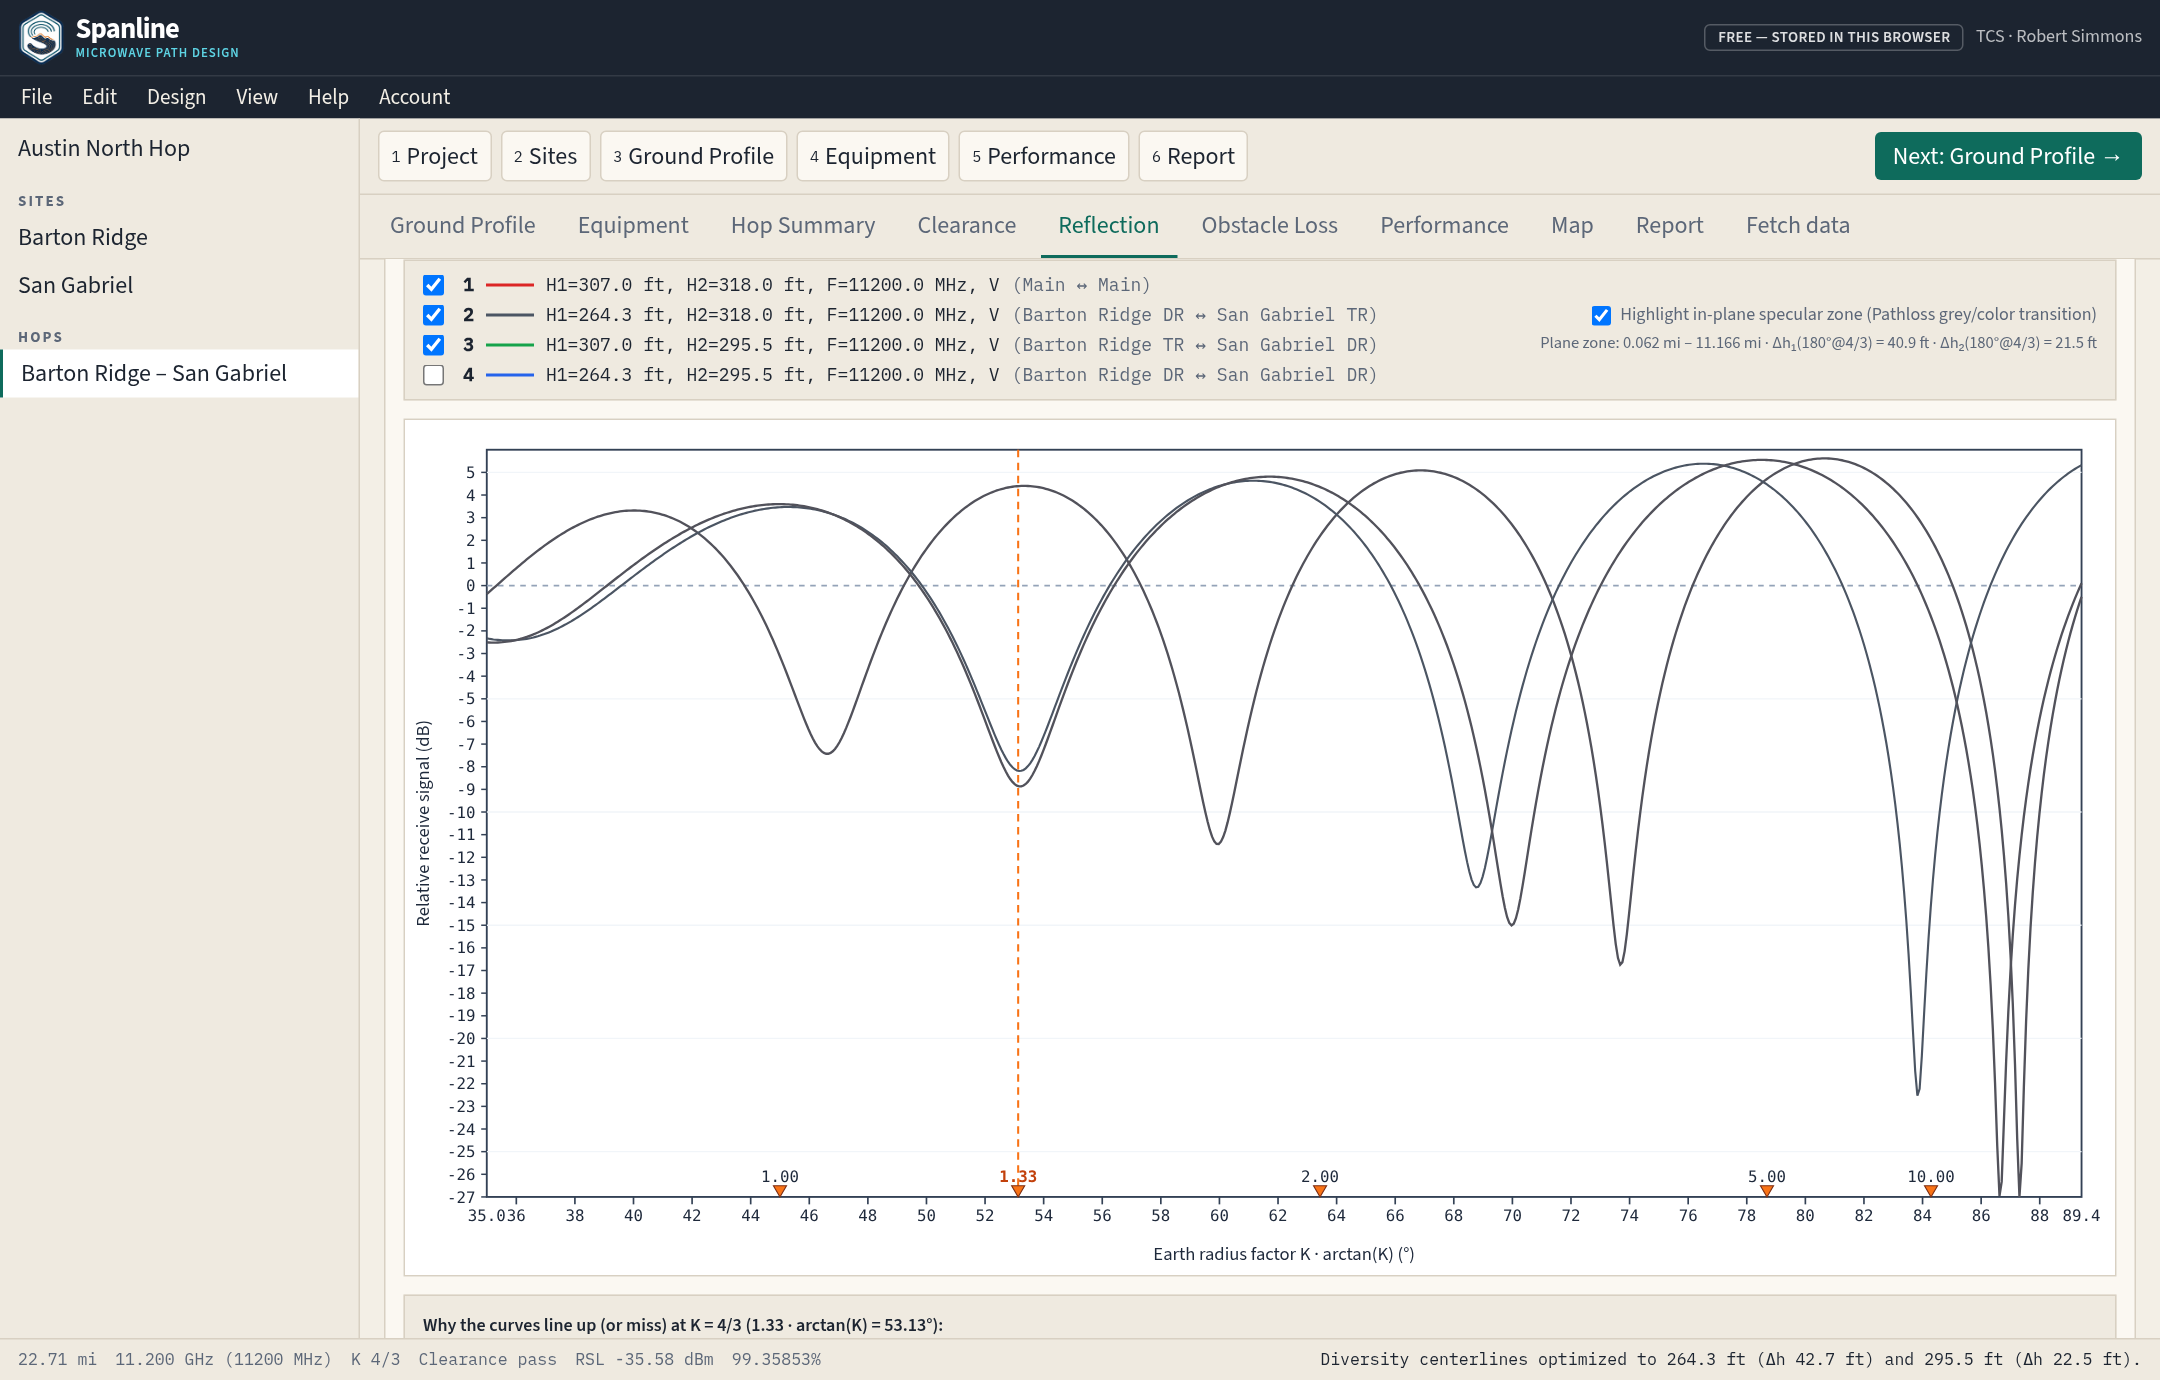The width and height of the screenshot is (2160, 1380).
Task: Switch to the Equipment sub-tab
Action: click(633, 226)
